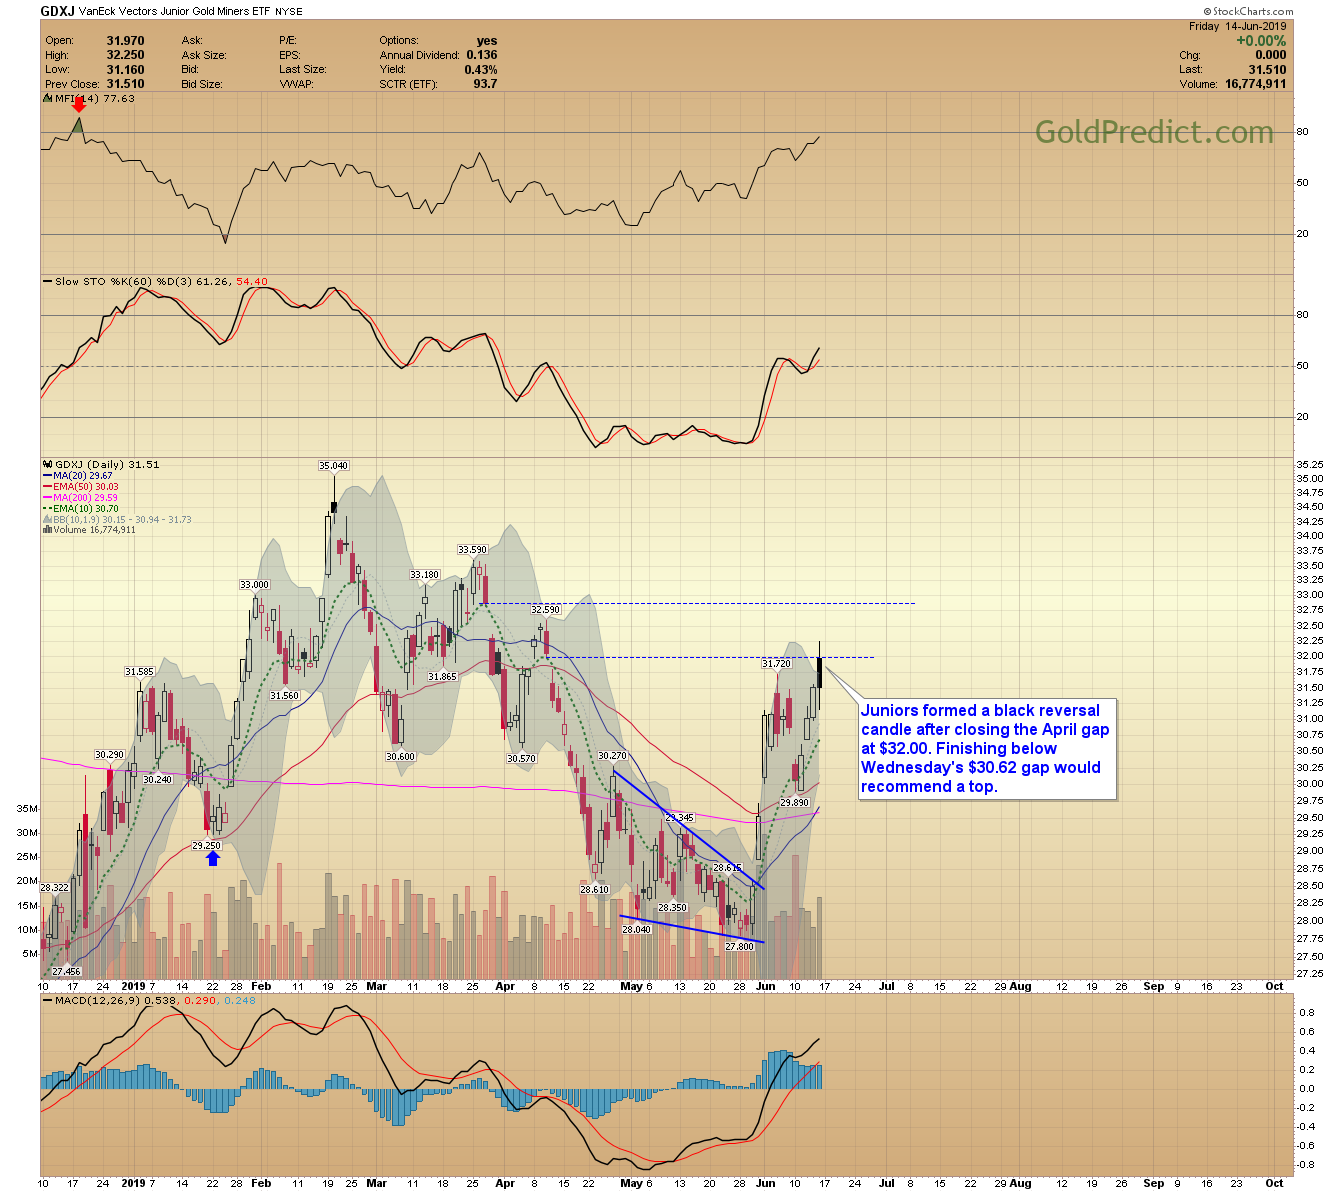Click the "MA(200) 29.59" legend entry
Viewport: 1340px width, 1192px height.
(85, 498)
